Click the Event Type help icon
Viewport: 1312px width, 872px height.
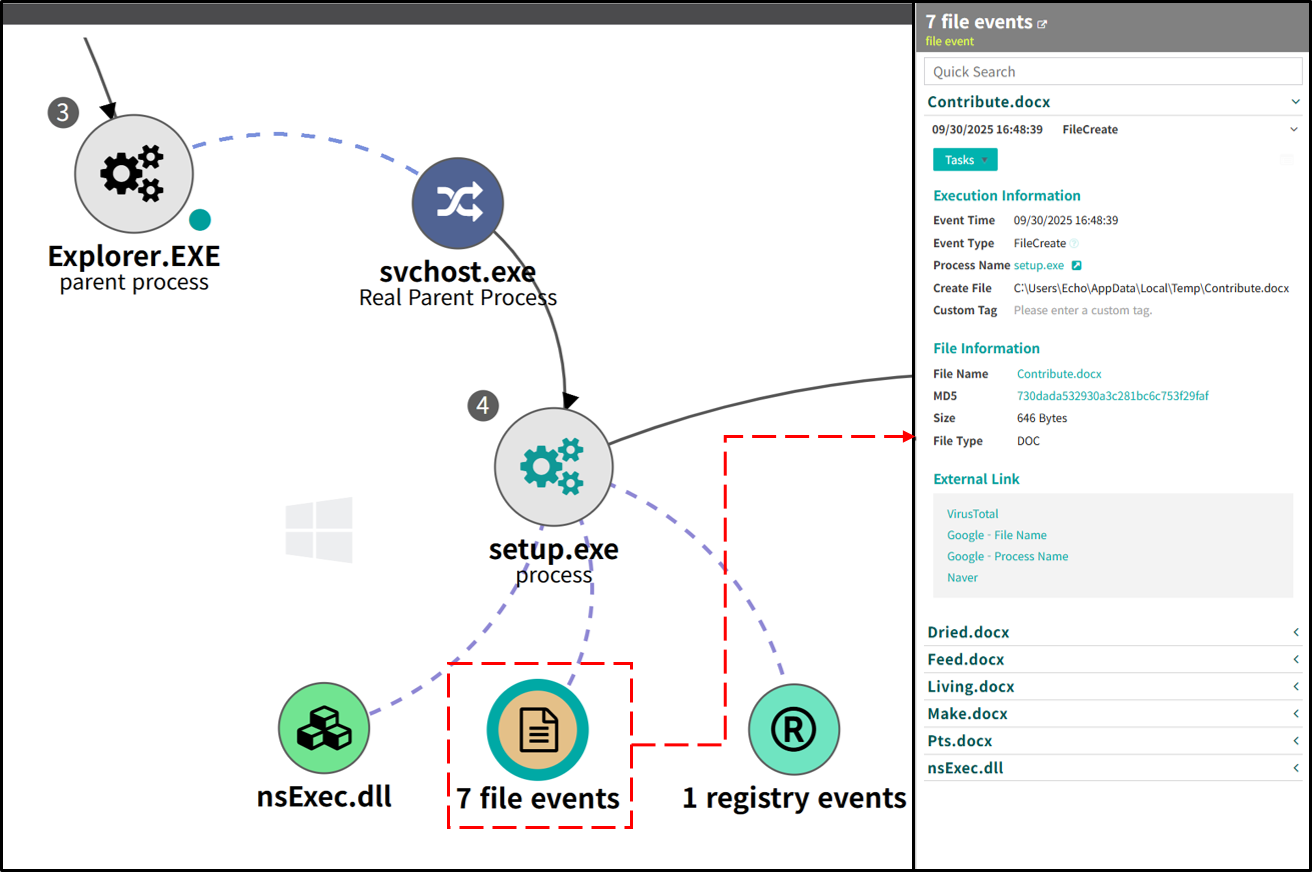point(1075,244)
